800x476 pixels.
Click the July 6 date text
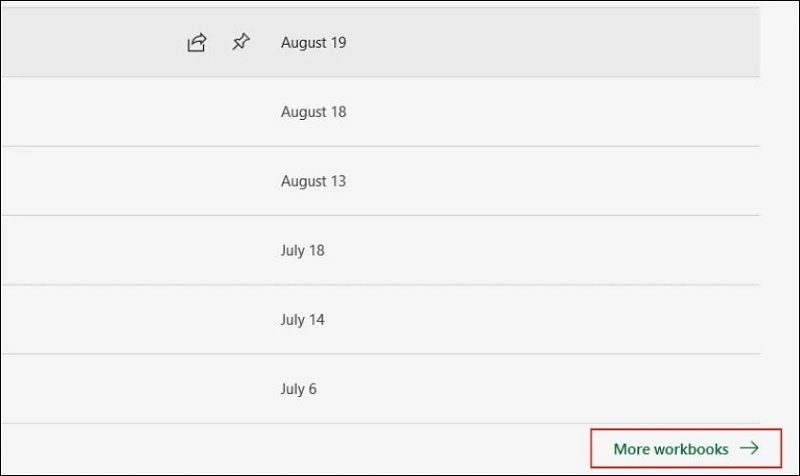click(x=298, y=389)
